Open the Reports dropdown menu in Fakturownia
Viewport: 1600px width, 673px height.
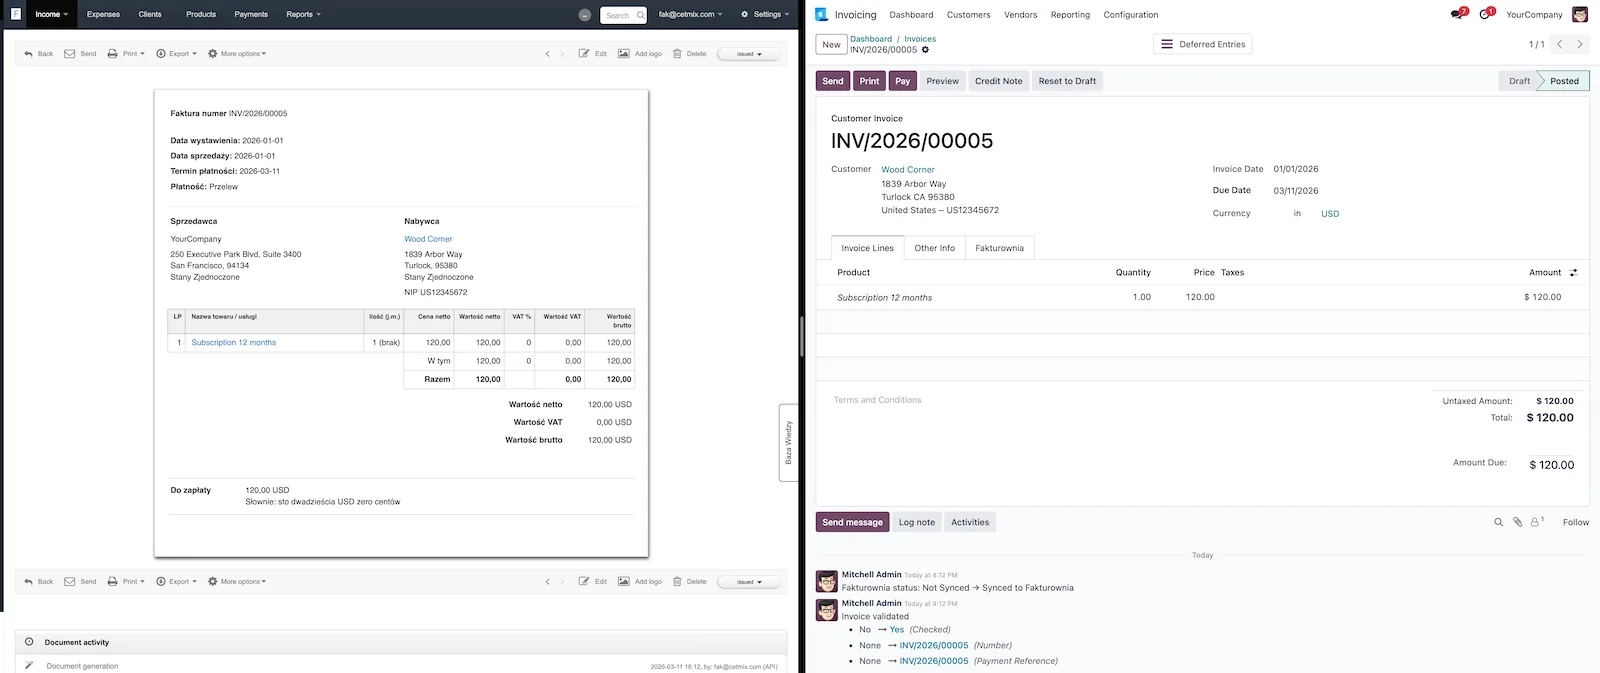303,14
